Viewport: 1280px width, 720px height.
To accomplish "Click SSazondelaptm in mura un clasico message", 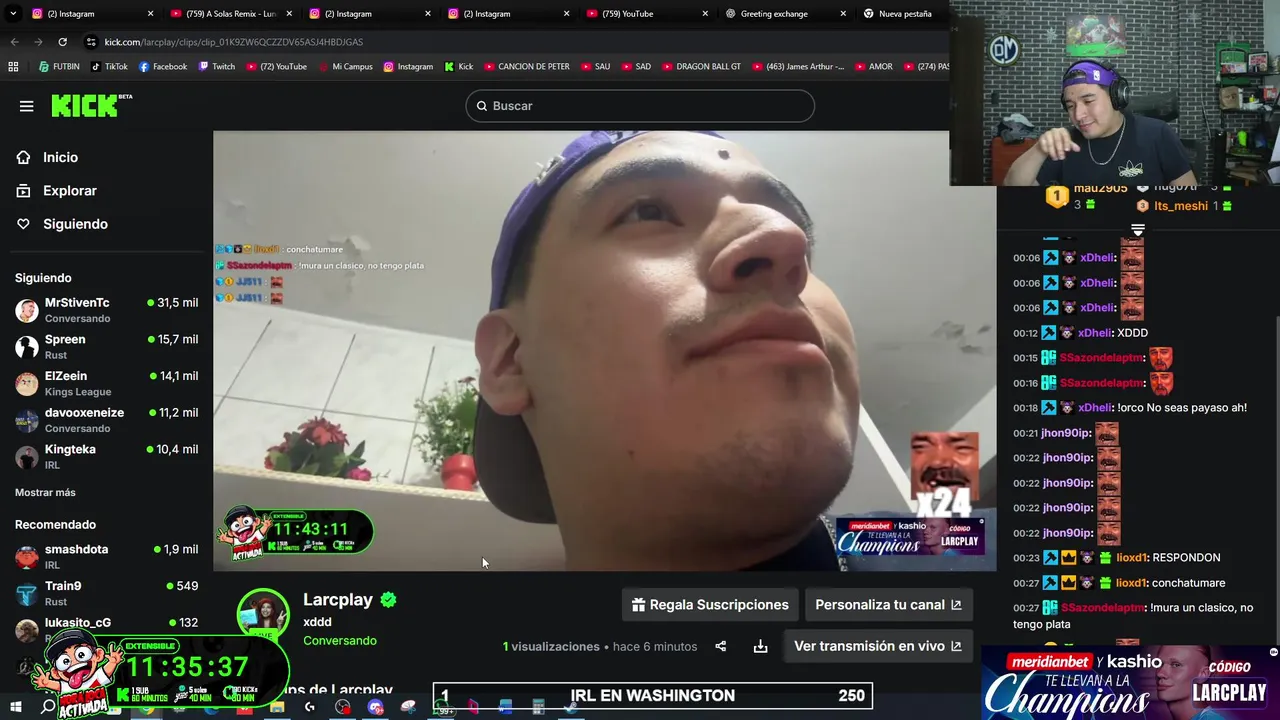I will pos(1102,608).
